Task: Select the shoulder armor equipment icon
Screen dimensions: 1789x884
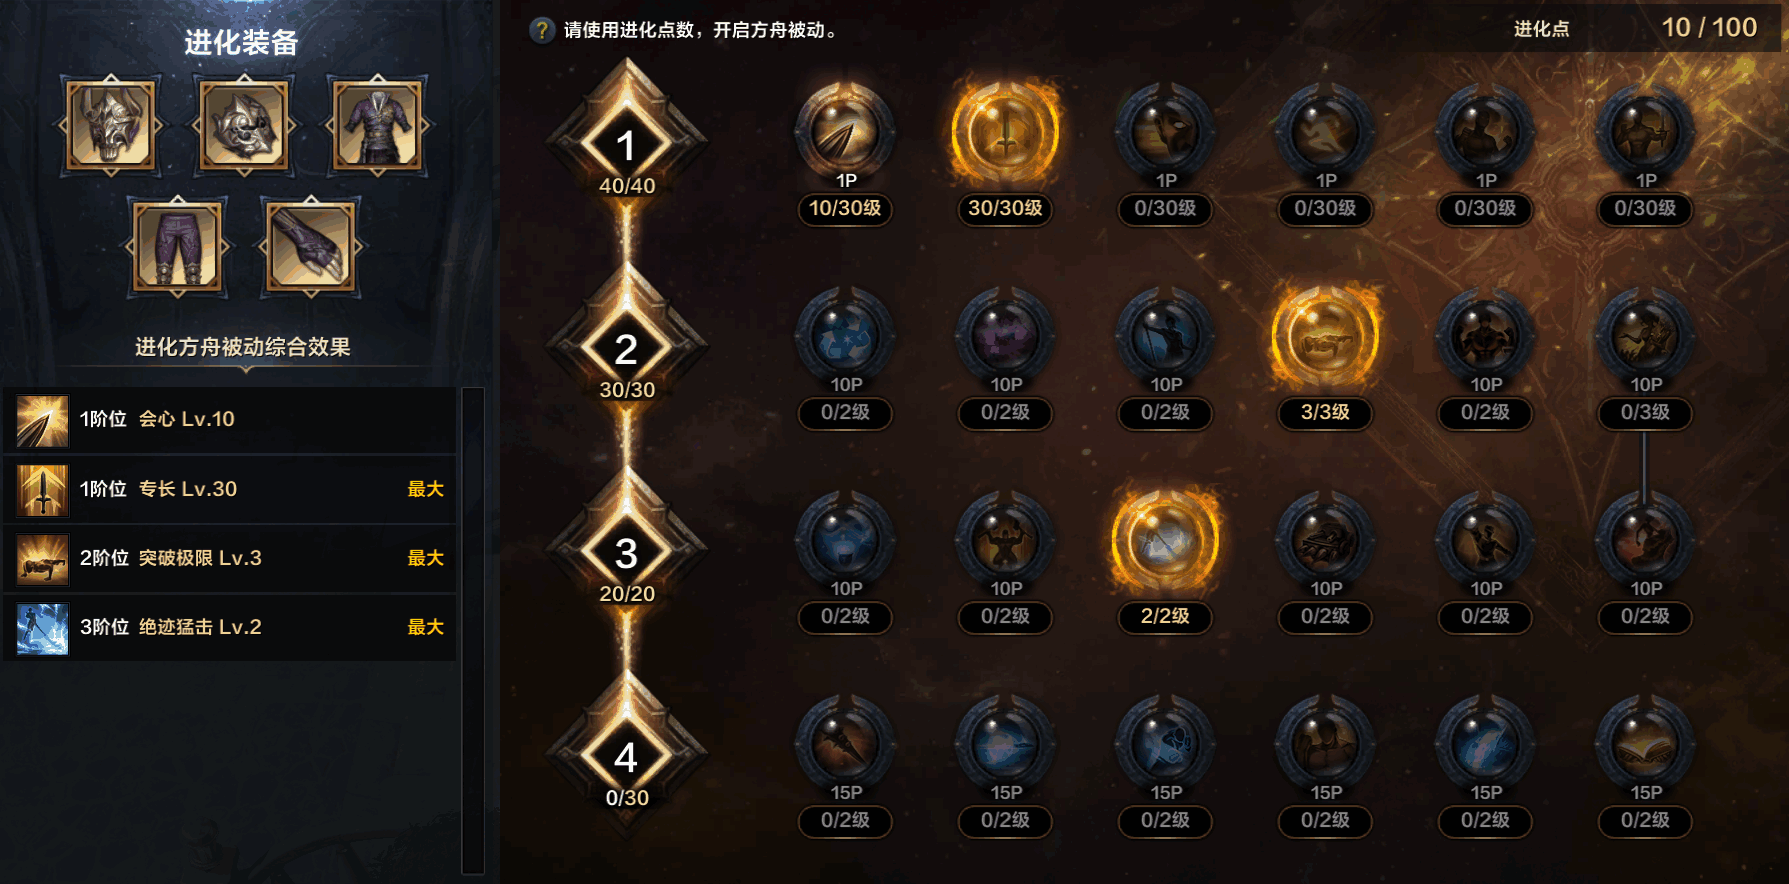Action: (x=244, y=125)
